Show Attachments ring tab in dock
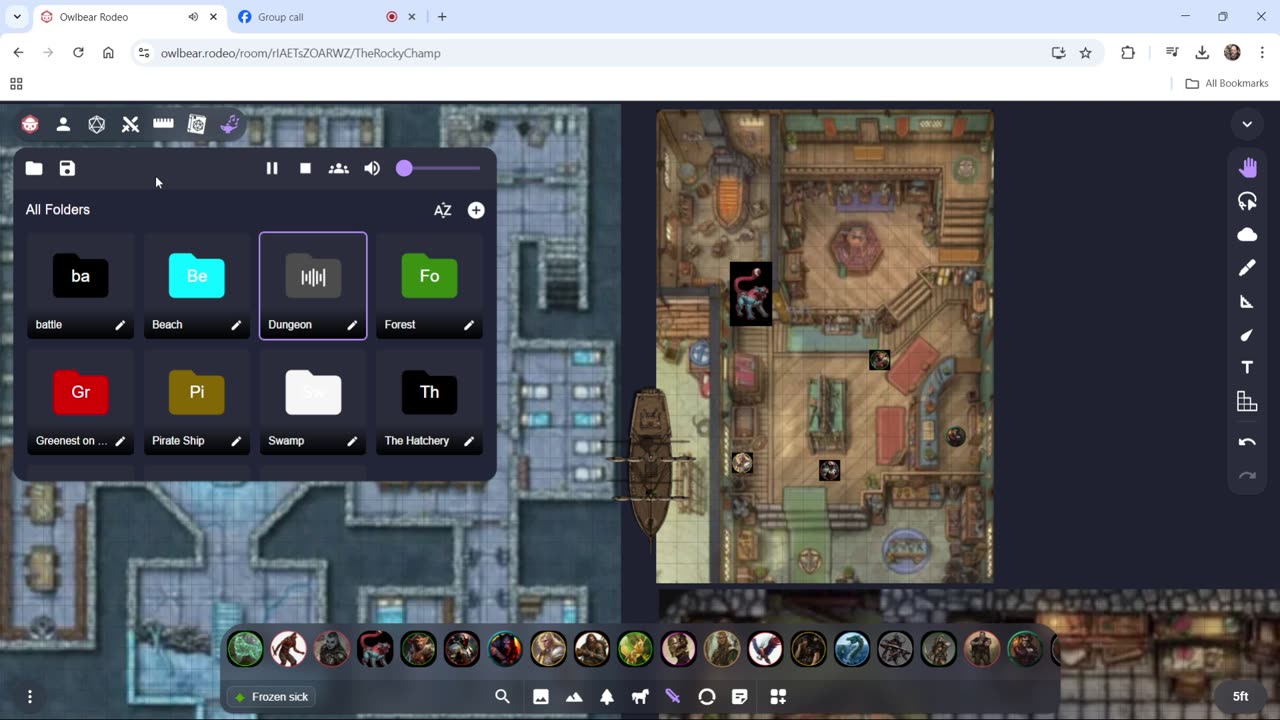This screenshot has width=1280, height=720. [707, 697]
